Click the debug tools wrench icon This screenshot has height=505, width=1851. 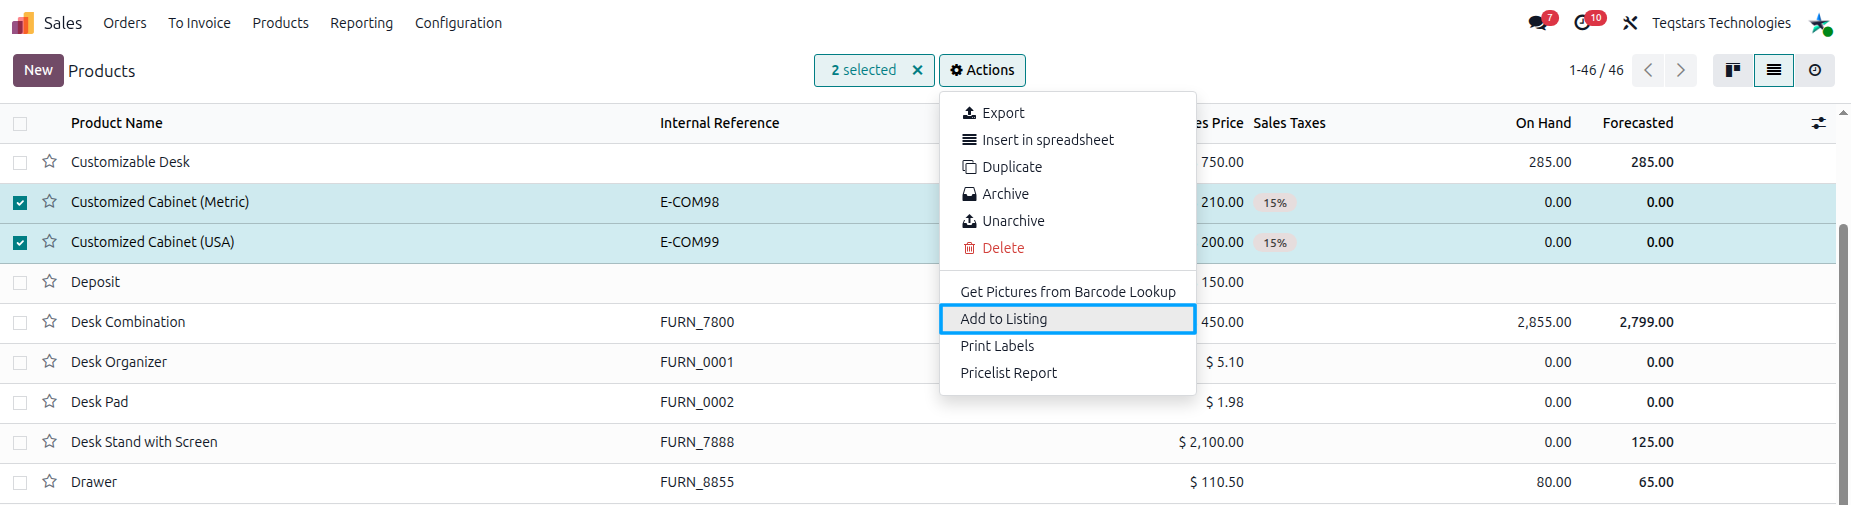1630,23
